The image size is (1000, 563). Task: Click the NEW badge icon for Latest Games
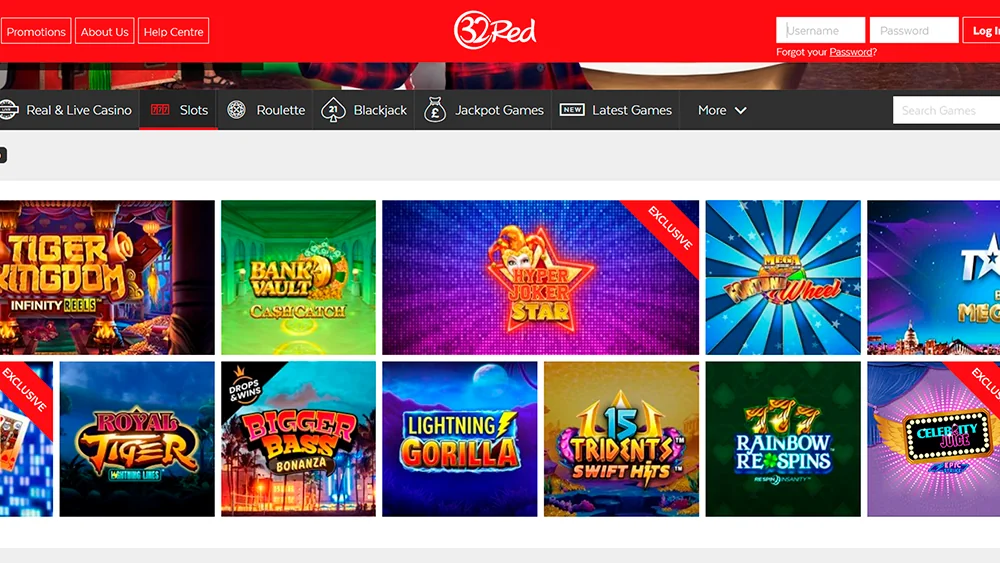(572, 110)
